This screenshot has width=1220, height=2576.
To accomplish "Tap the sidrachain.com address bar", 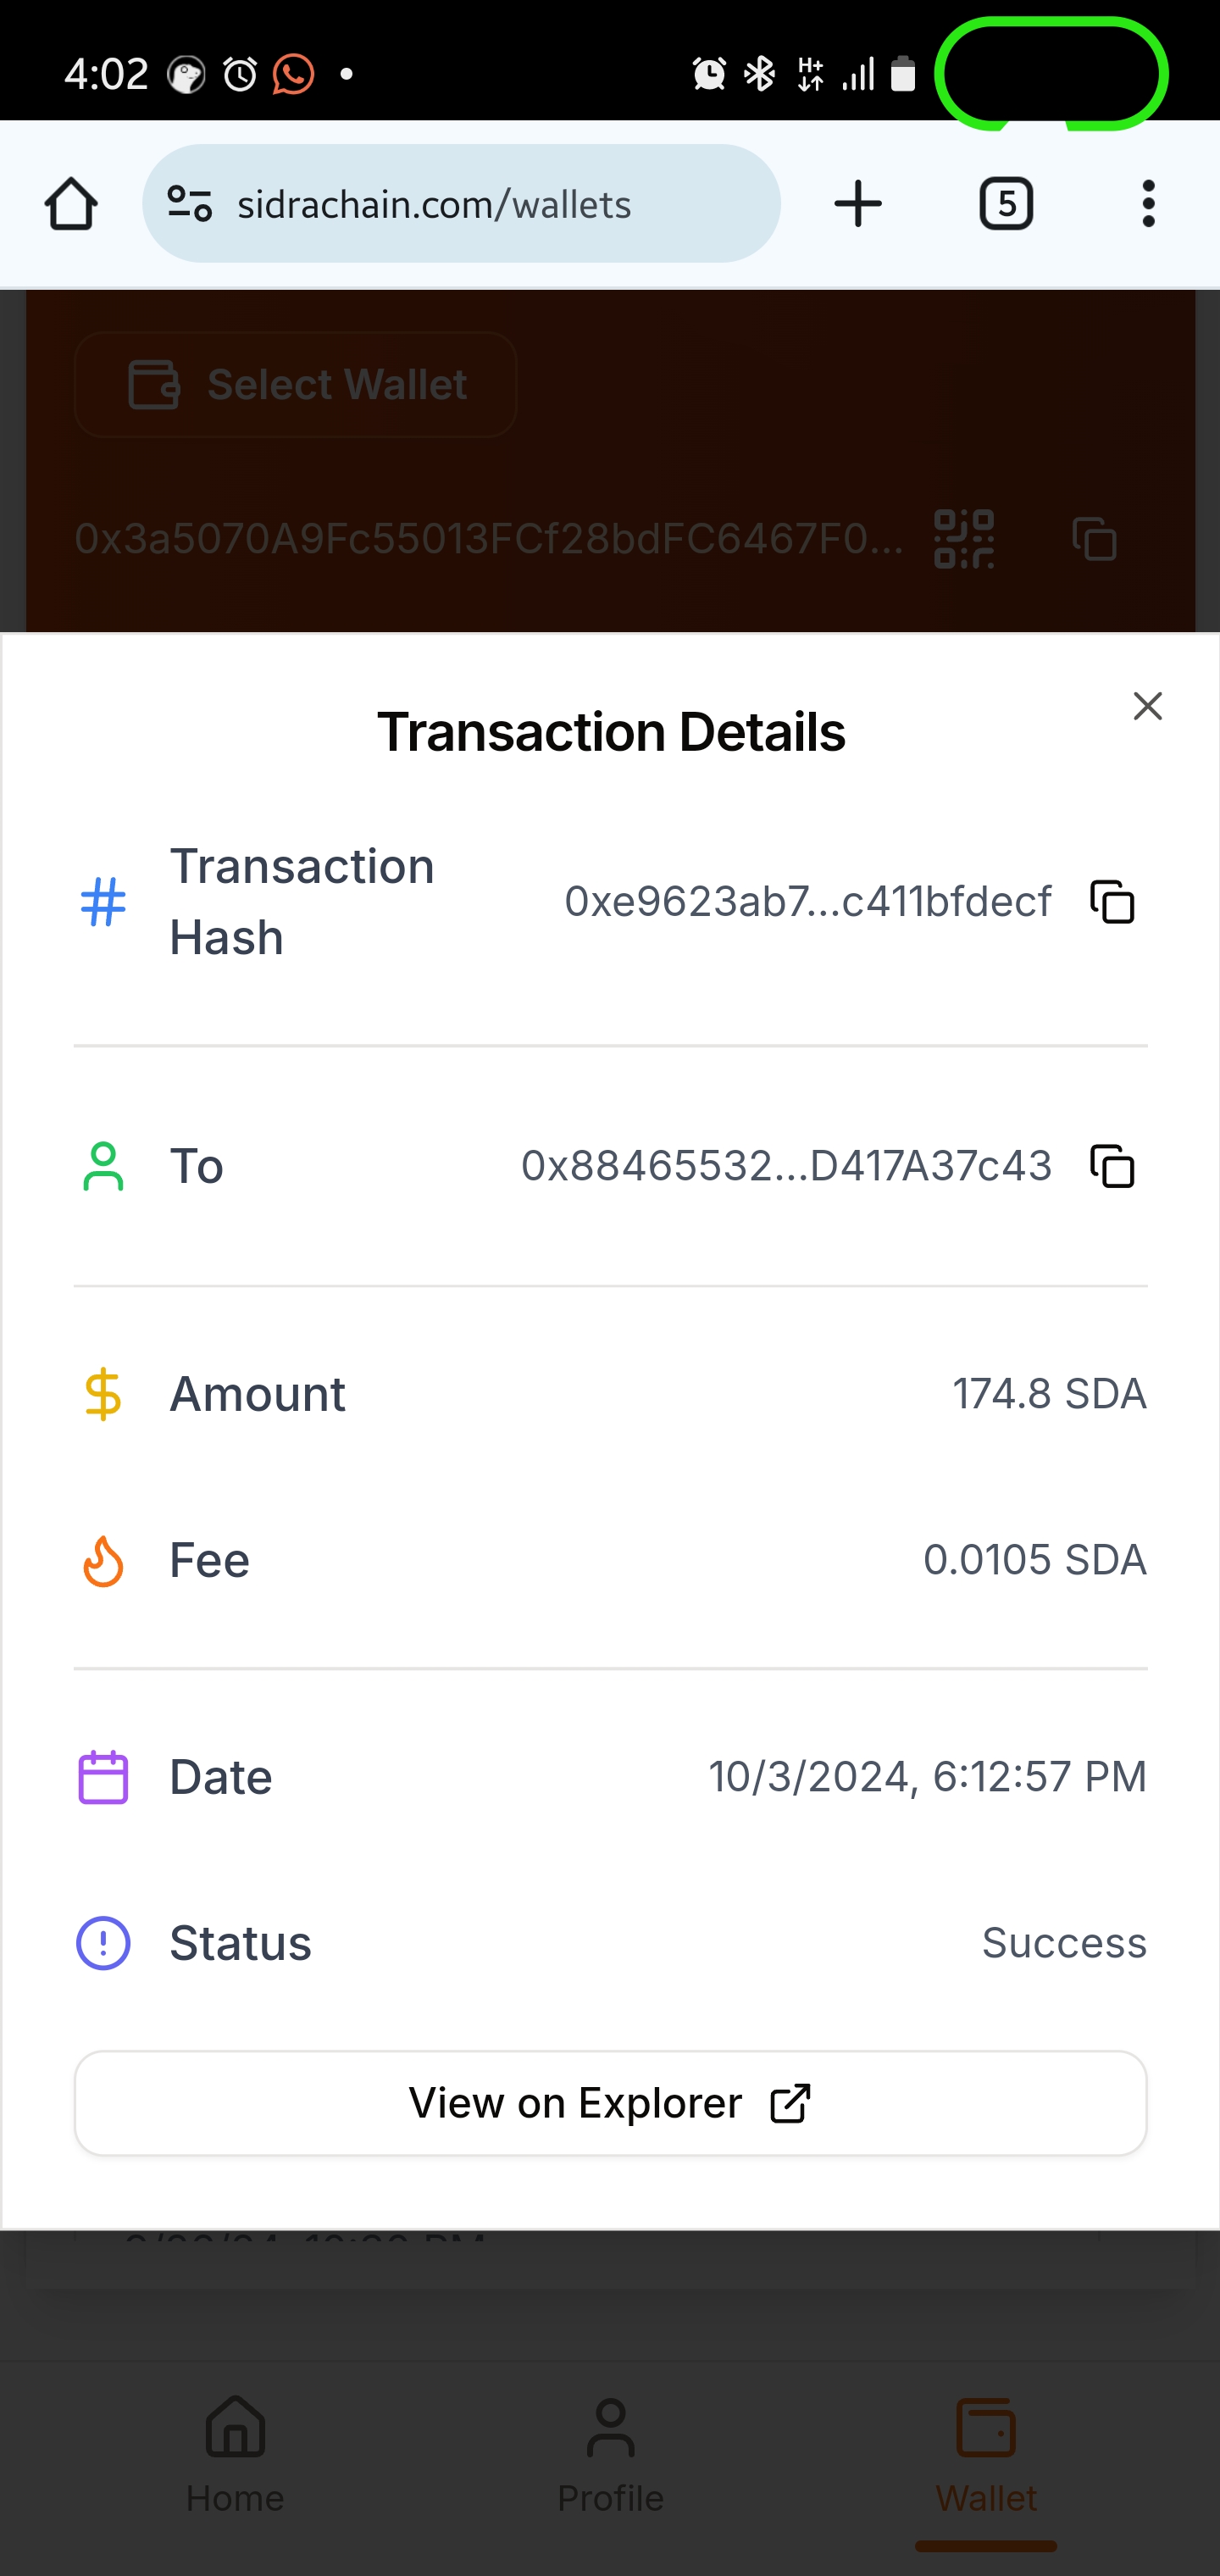I will (460, 204).
